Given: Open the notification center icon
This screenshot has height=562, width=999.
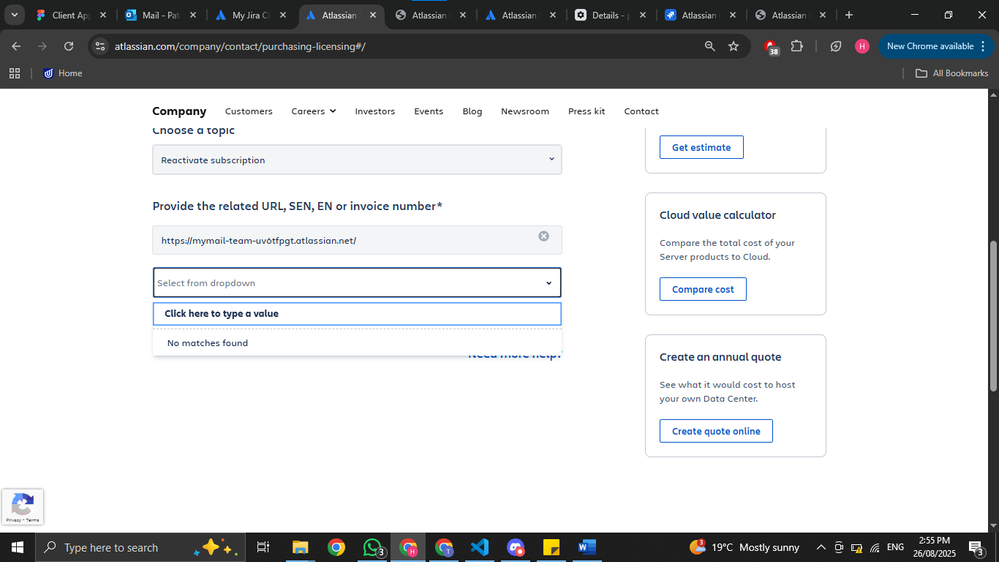Looking at the screenshot, I should pyautogui.click(x=977, y=547).
